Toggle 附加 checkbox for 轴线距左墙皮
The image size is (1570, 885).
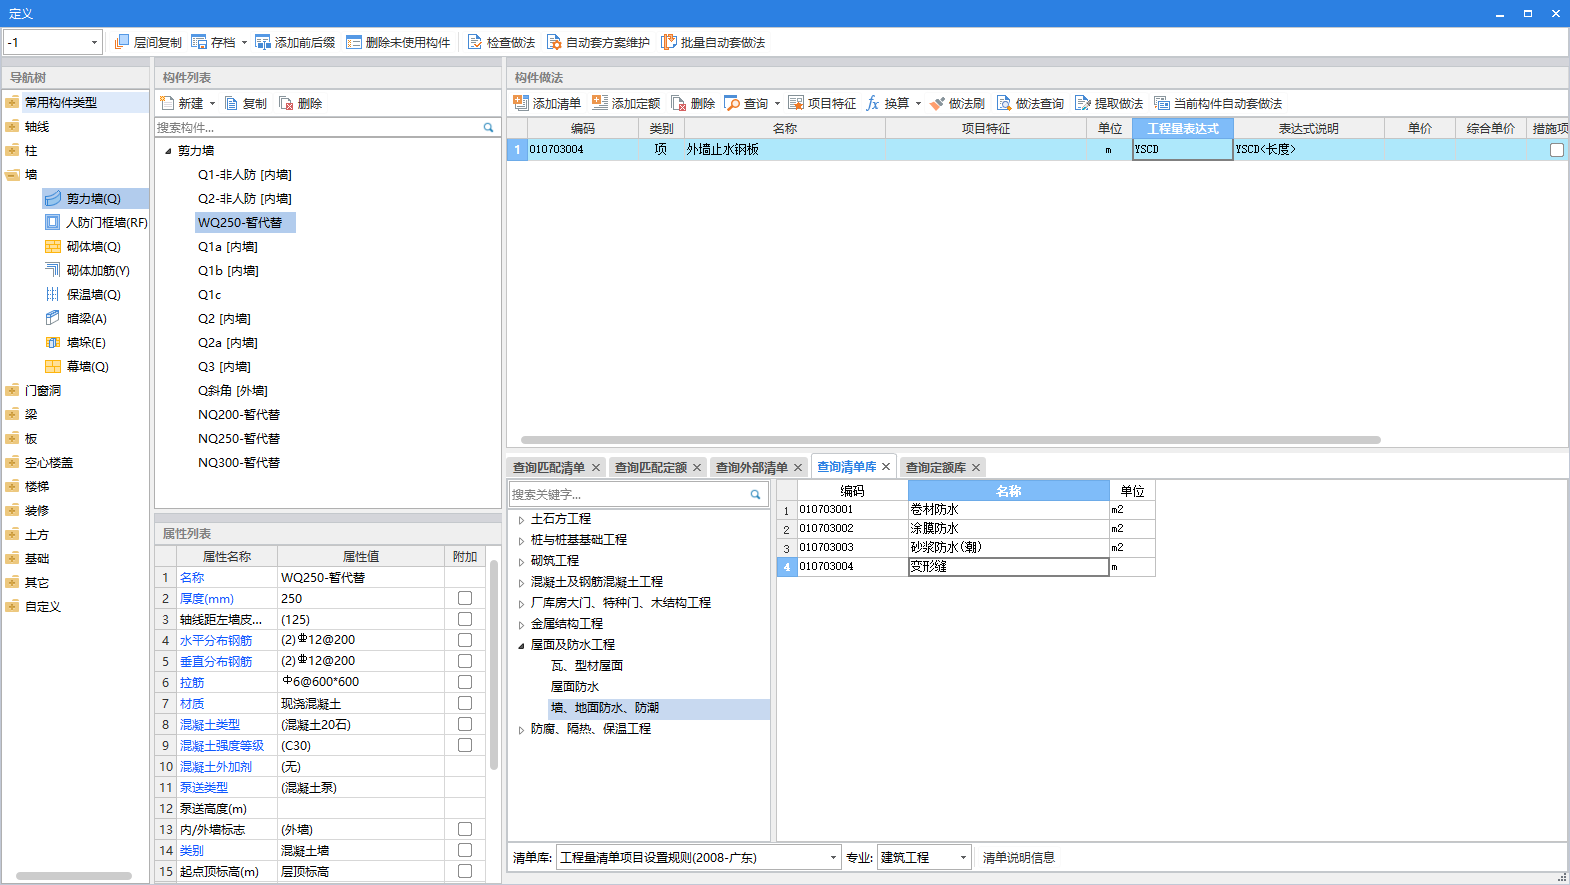[x=465, y=619]
